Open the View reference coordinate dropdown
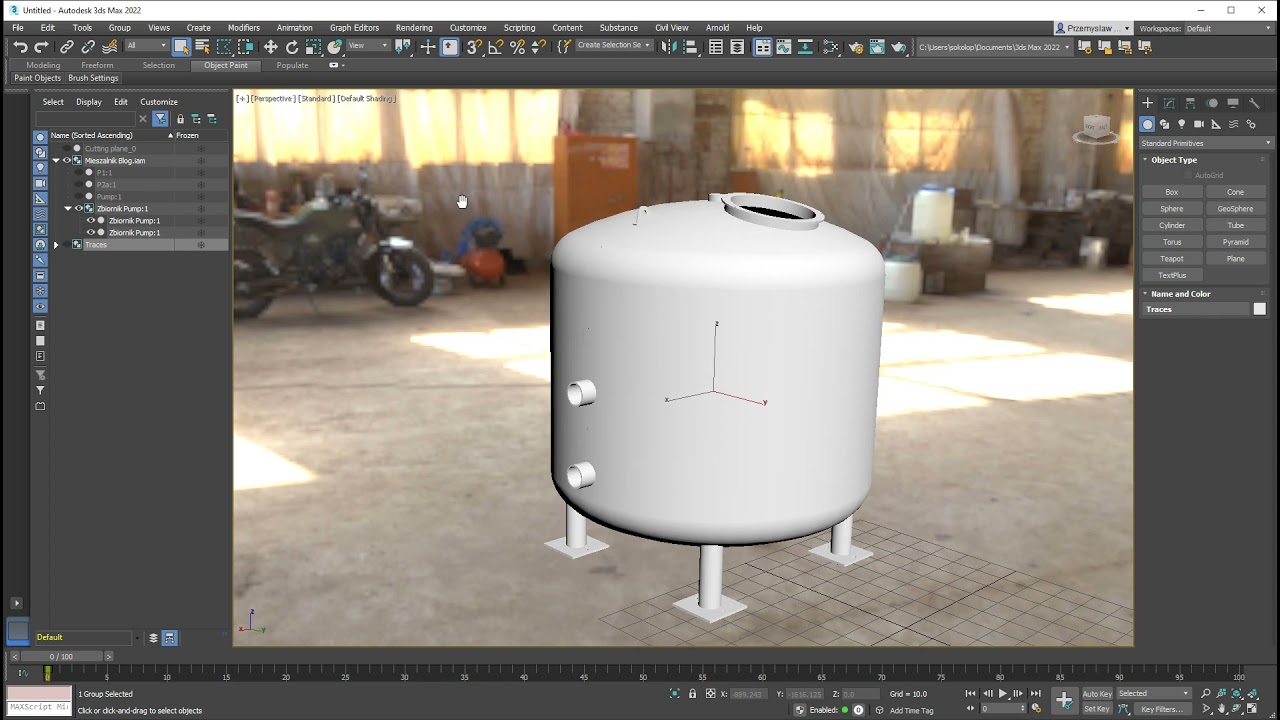Image resolution: width=1280 pixels, height=720 pixels. 368,46
